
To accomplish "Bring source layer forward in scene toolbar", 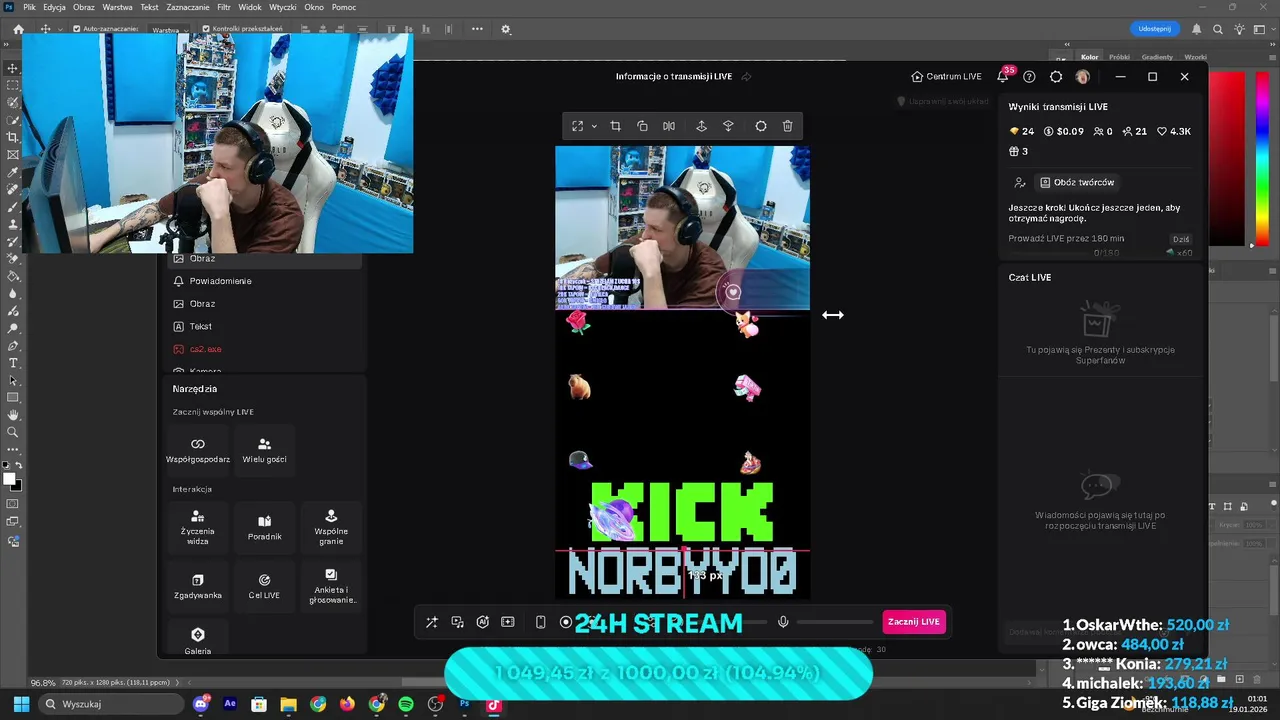I will pyautogui.click(x=701, y=126).
